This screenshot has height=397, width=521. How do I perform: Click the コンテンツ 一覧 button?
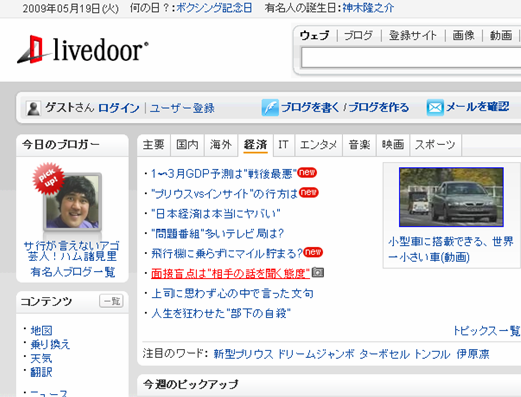coord(111,301)
